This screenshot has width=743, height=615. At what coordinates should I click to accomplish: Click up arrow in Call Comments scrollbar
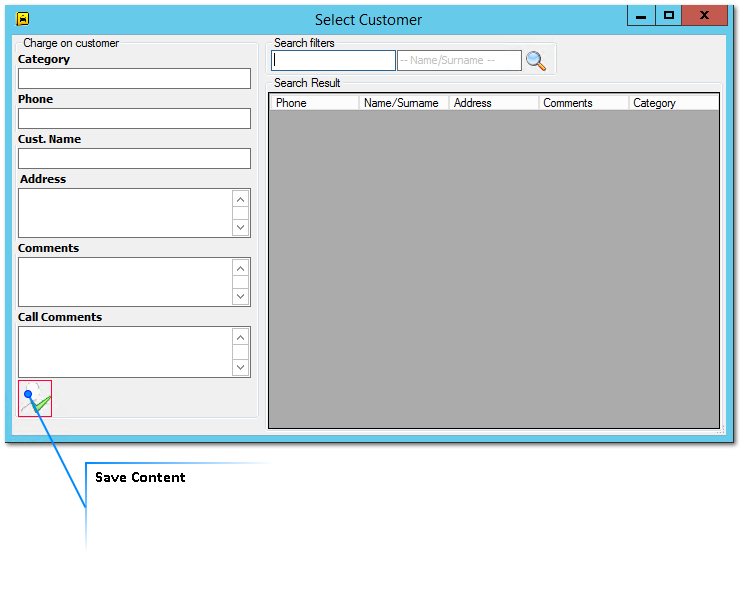click(x=241, y=337)
